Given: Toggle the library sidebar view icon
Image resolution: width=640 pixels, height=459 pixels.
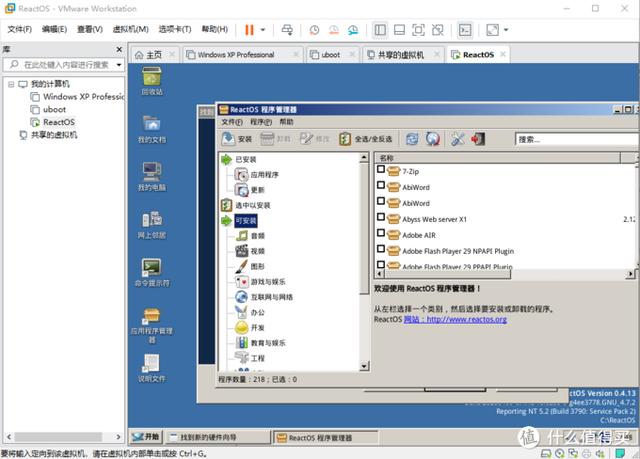Looking at the screenshot, I should [380, 30].
